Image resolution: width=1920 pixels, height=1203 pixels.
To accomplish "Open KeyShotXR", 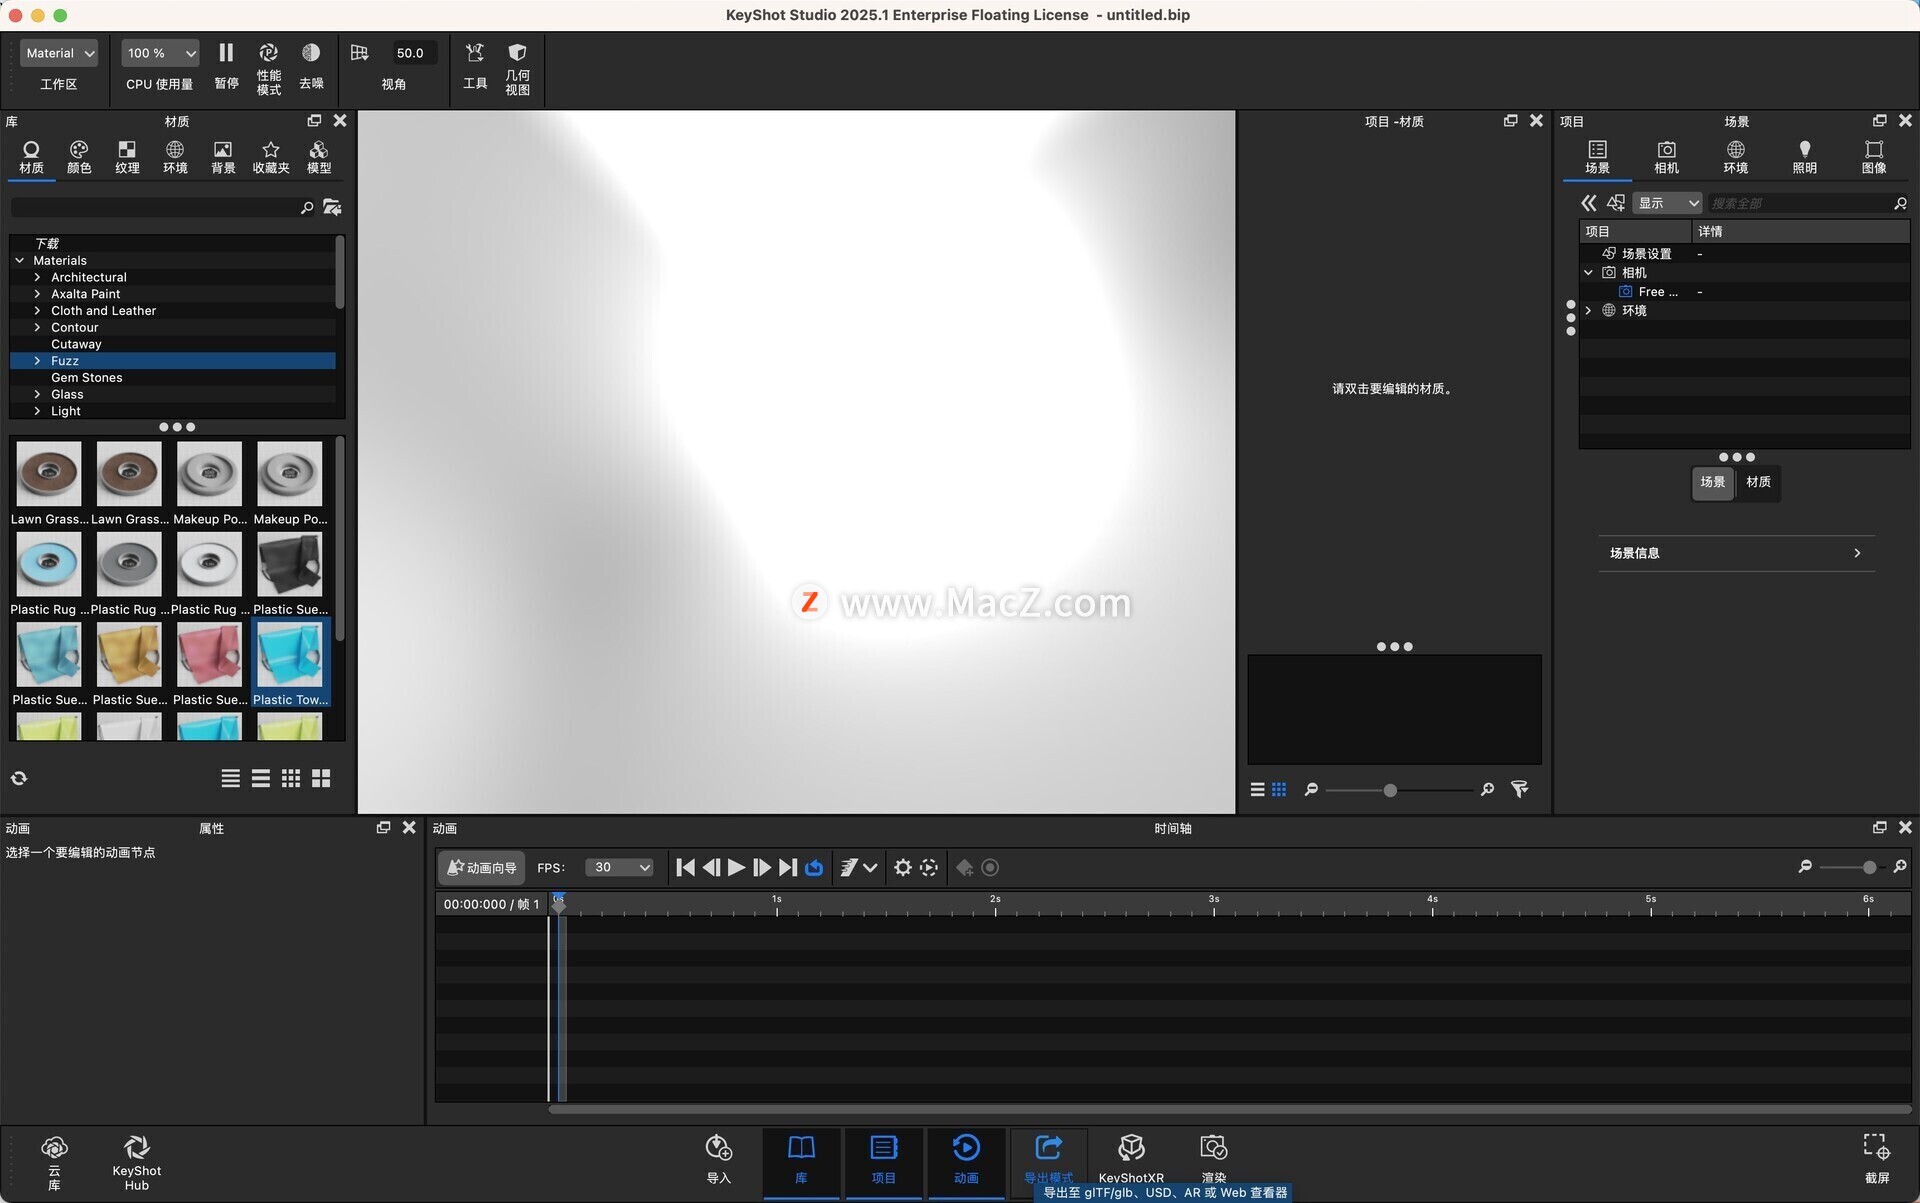I will tap(1131, 1158).
